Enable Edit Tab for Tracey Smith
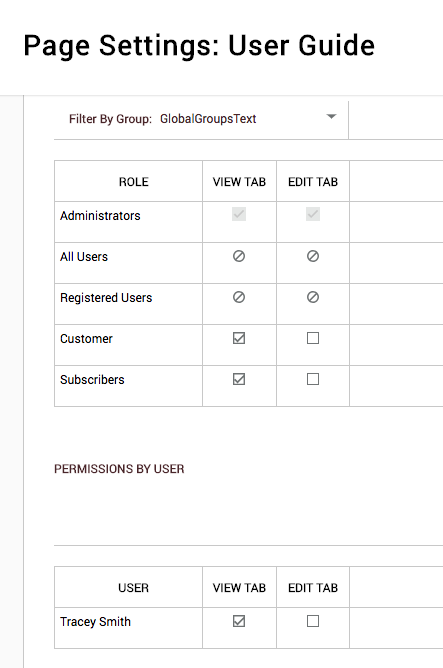Screen dimensions: 443x668 click(x=313, y=621)
